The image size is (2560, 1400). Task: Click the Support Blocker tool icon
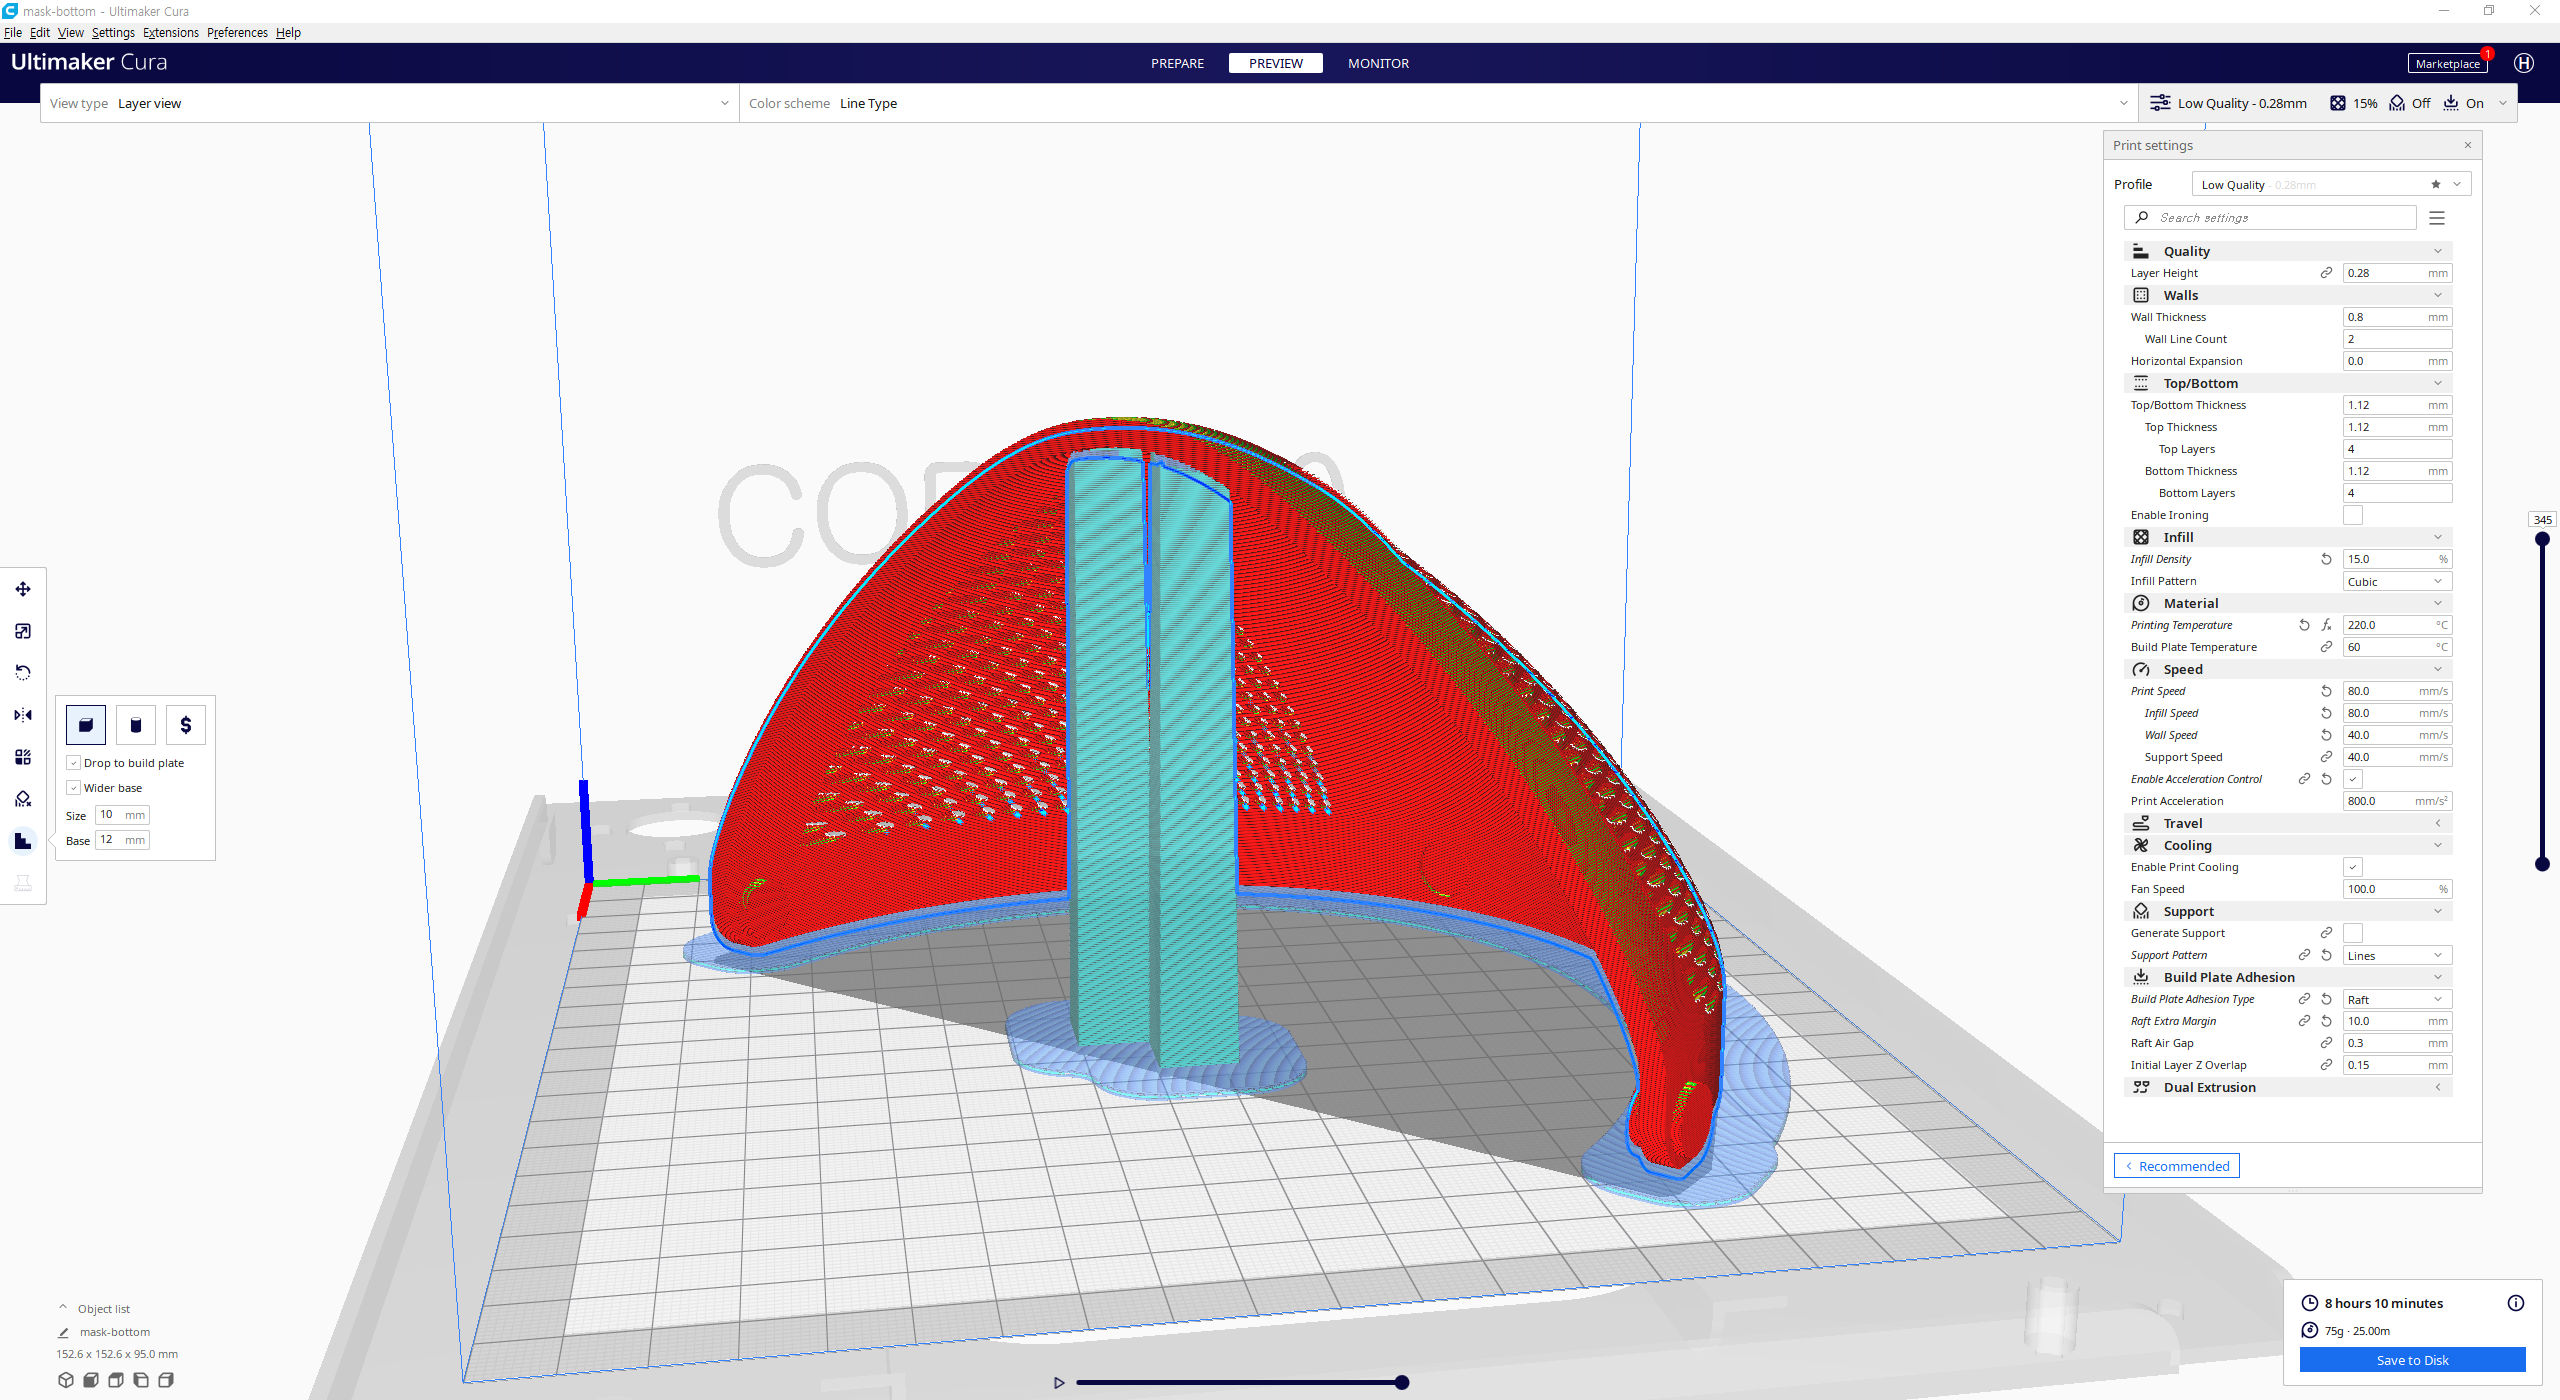(23, 799)
